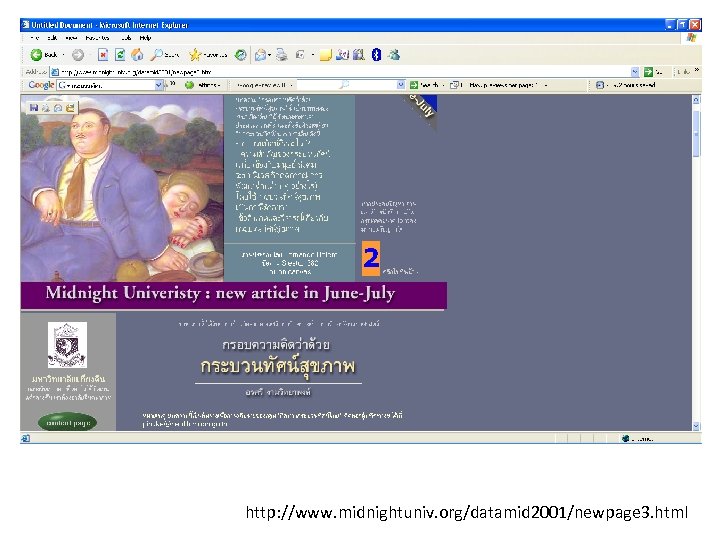
Task: Click the orange number 2 page link
Action: click(371, 258)
